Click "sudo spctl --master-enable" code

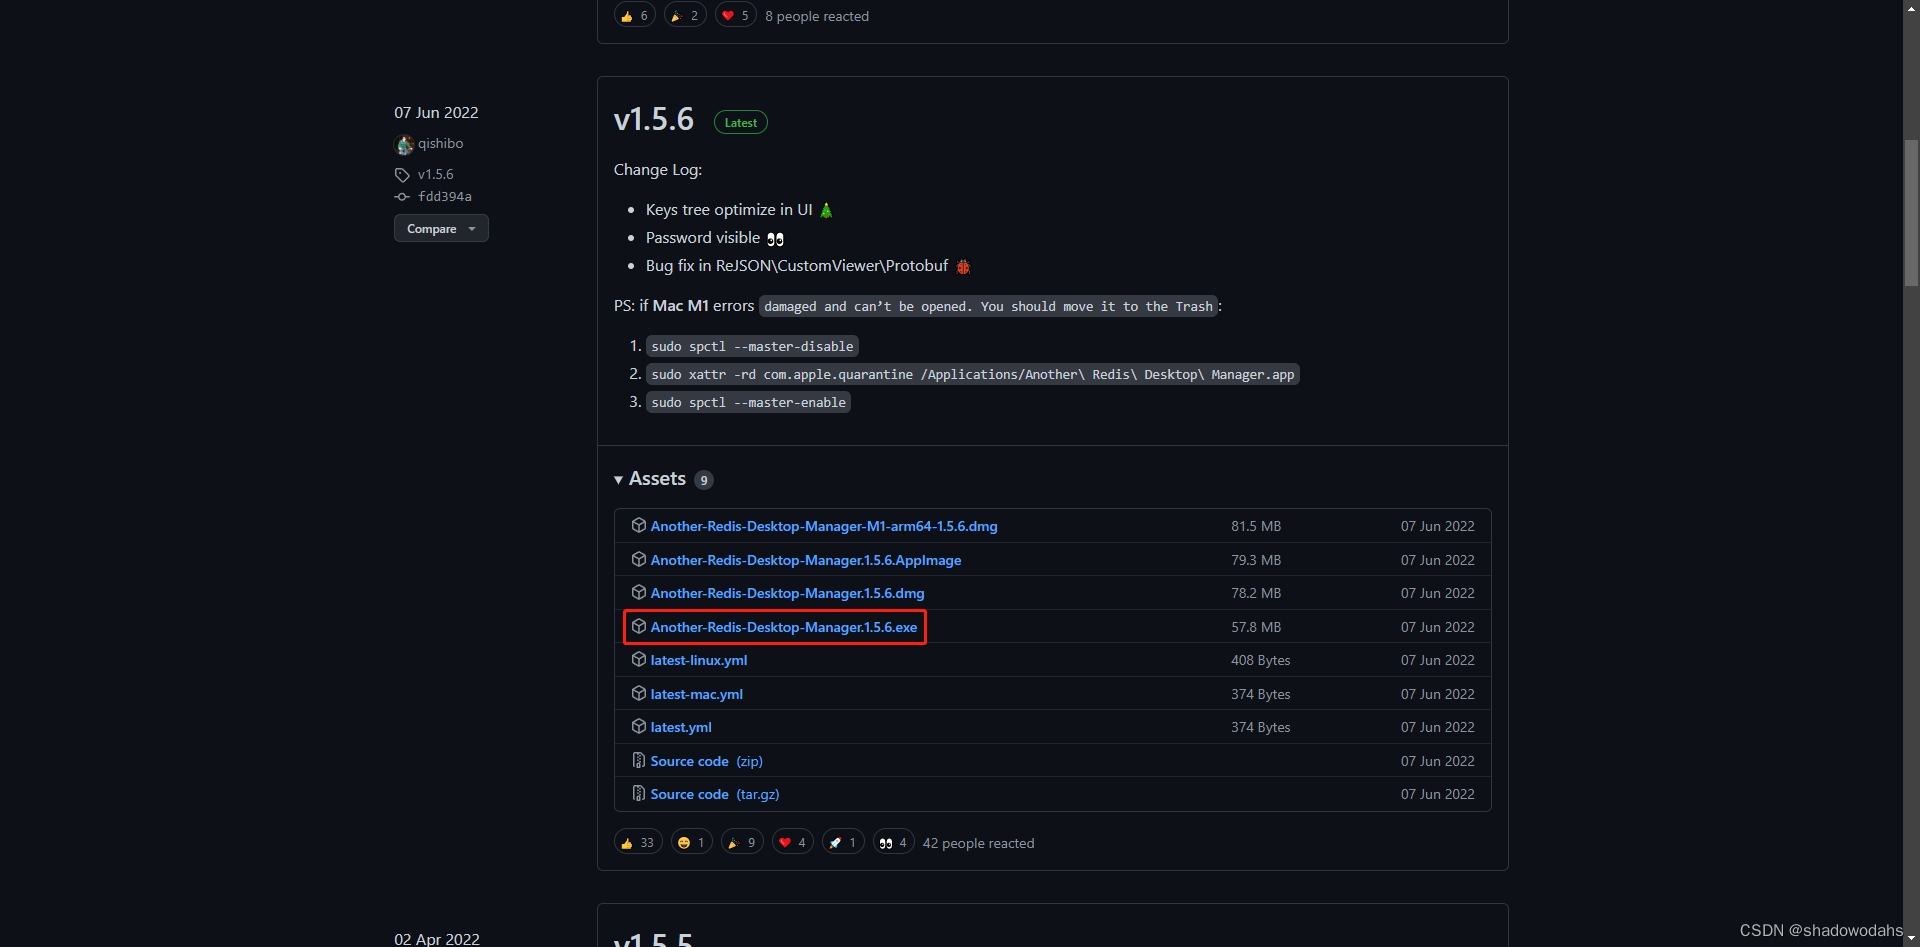coord(748,402)
